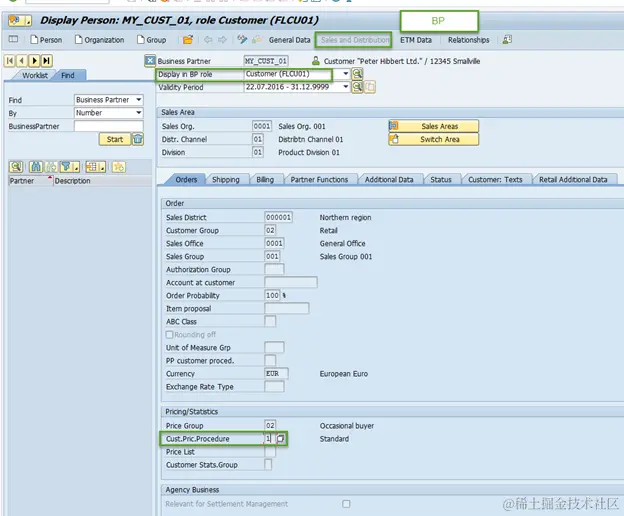Click the Account at customer field
This screenshot has height=516, width=624.
291,282
